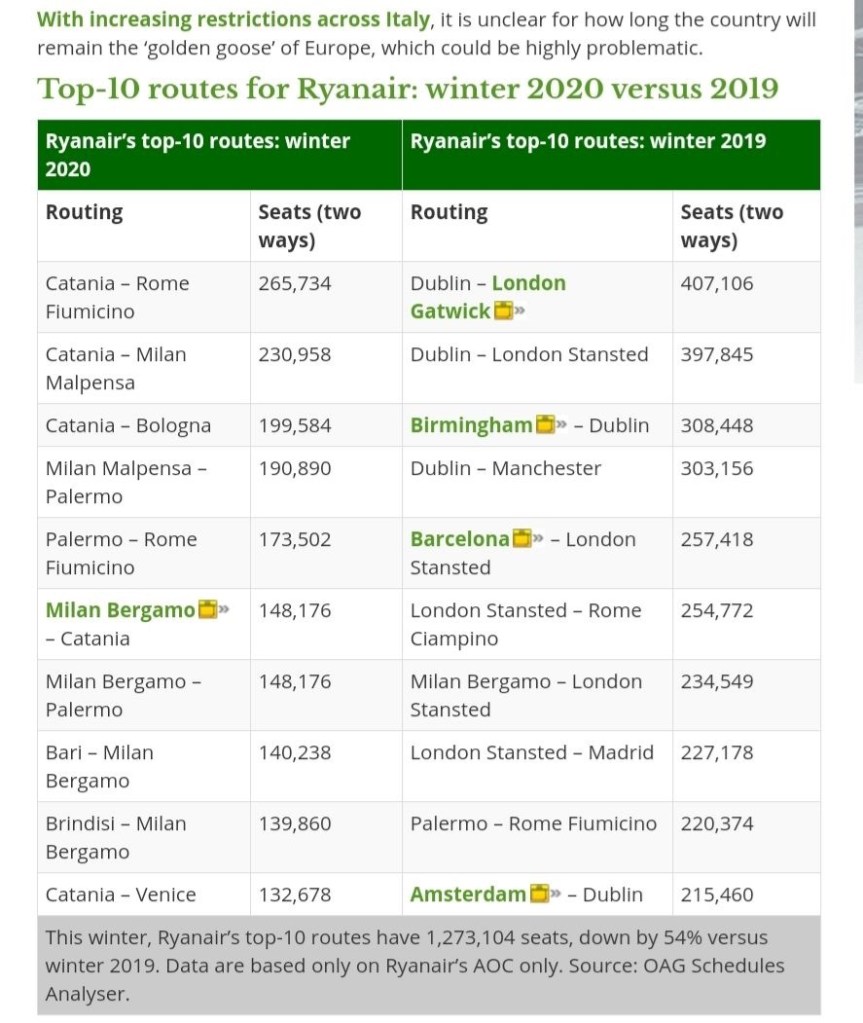Click the grey OAG Schedules Analyser caption
The image size is (863, 1023).
coord(428,966)
